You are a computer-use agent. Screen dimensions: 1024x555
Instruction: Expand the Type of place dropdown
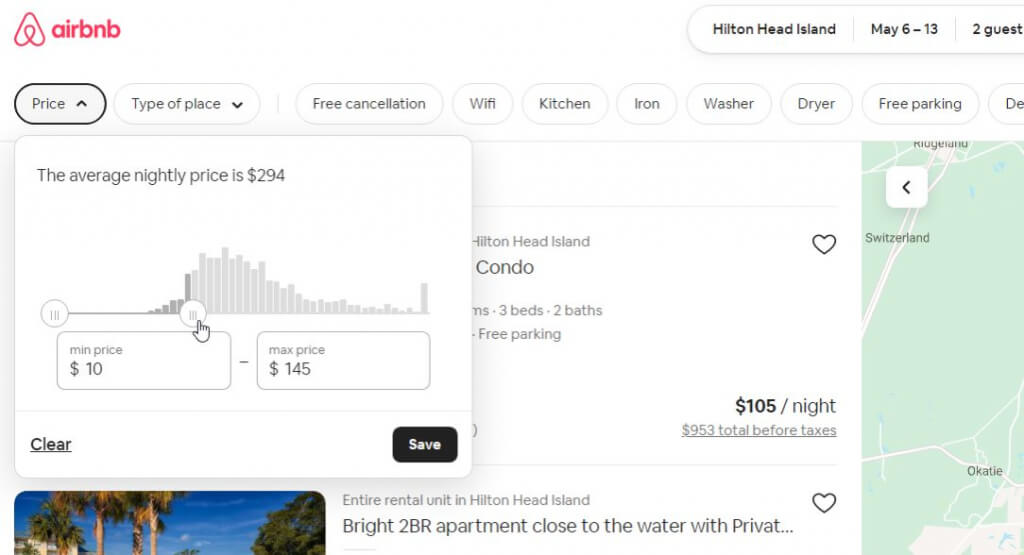point(187,104)
